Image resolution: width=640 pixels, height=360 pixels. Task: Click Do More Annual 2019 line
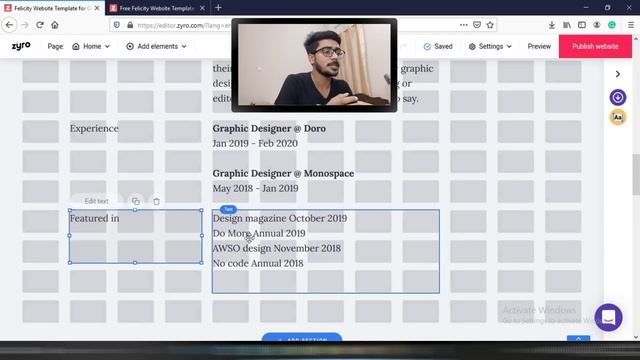click(x=259, y=233)
